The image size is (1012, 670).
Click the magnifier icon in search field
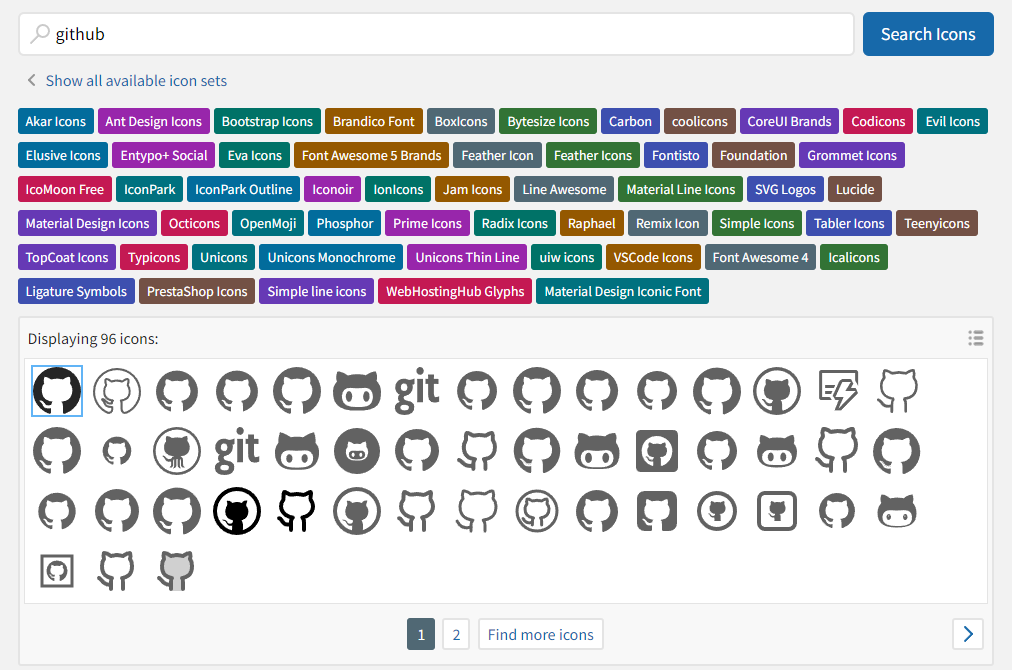(40, 34)
